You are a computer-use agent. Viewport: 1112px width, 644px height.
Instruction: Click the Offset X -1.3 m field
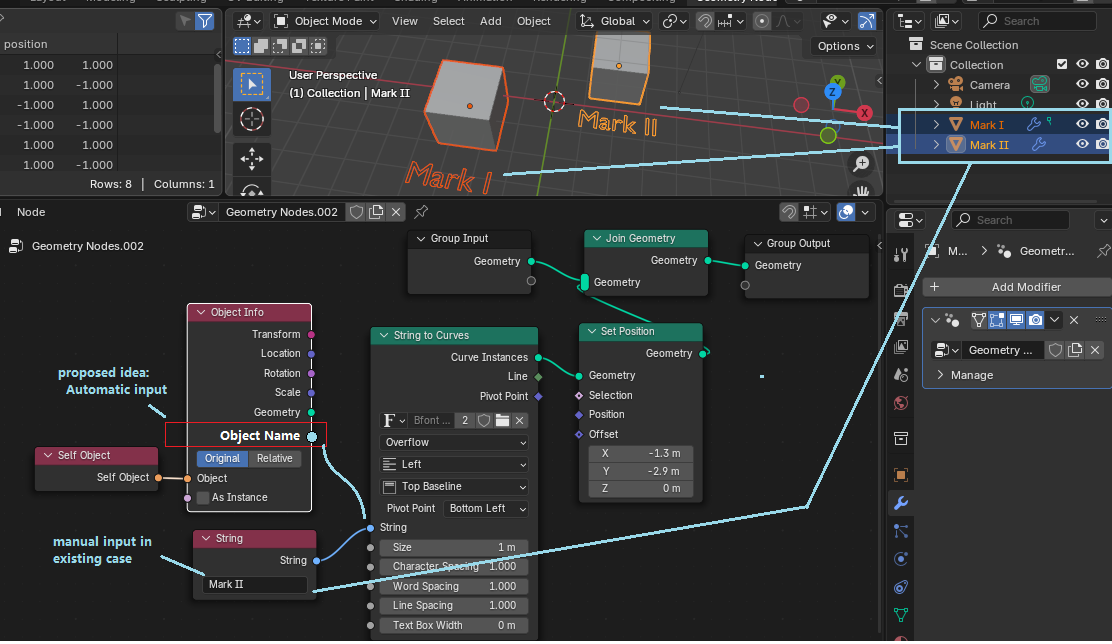(641, 453)
